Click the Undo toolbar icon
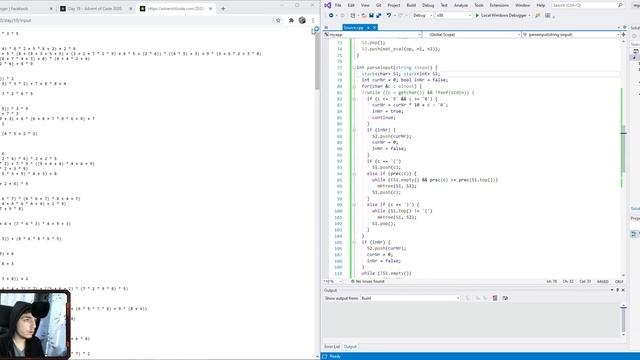Screen dimensions: 640x360 tap(389, 15)
